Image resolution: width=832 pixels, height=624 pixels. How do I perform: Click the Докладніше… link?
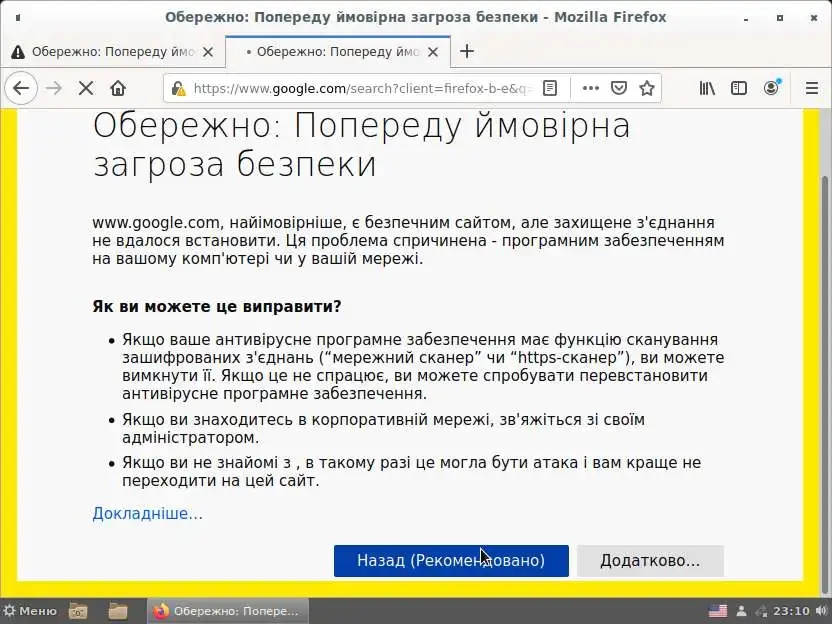point(148,514)
